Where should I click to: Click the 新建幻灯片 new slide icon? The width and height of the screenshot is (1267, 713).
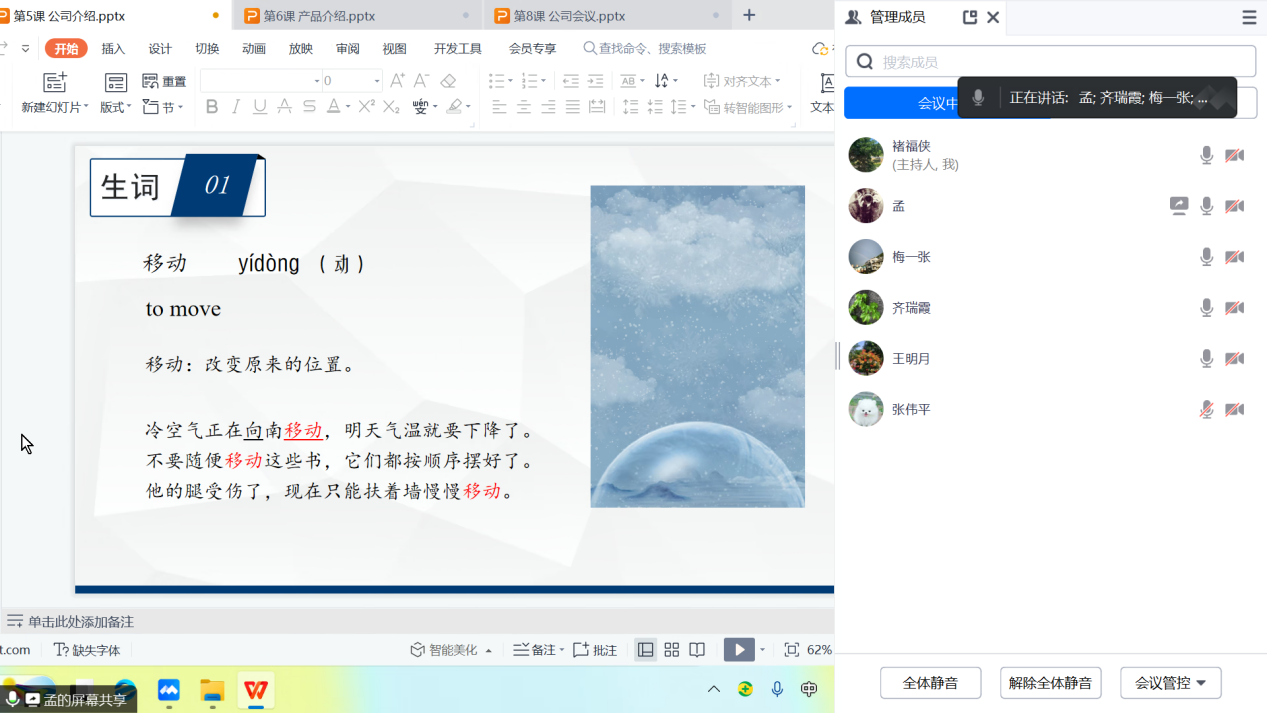55,83
